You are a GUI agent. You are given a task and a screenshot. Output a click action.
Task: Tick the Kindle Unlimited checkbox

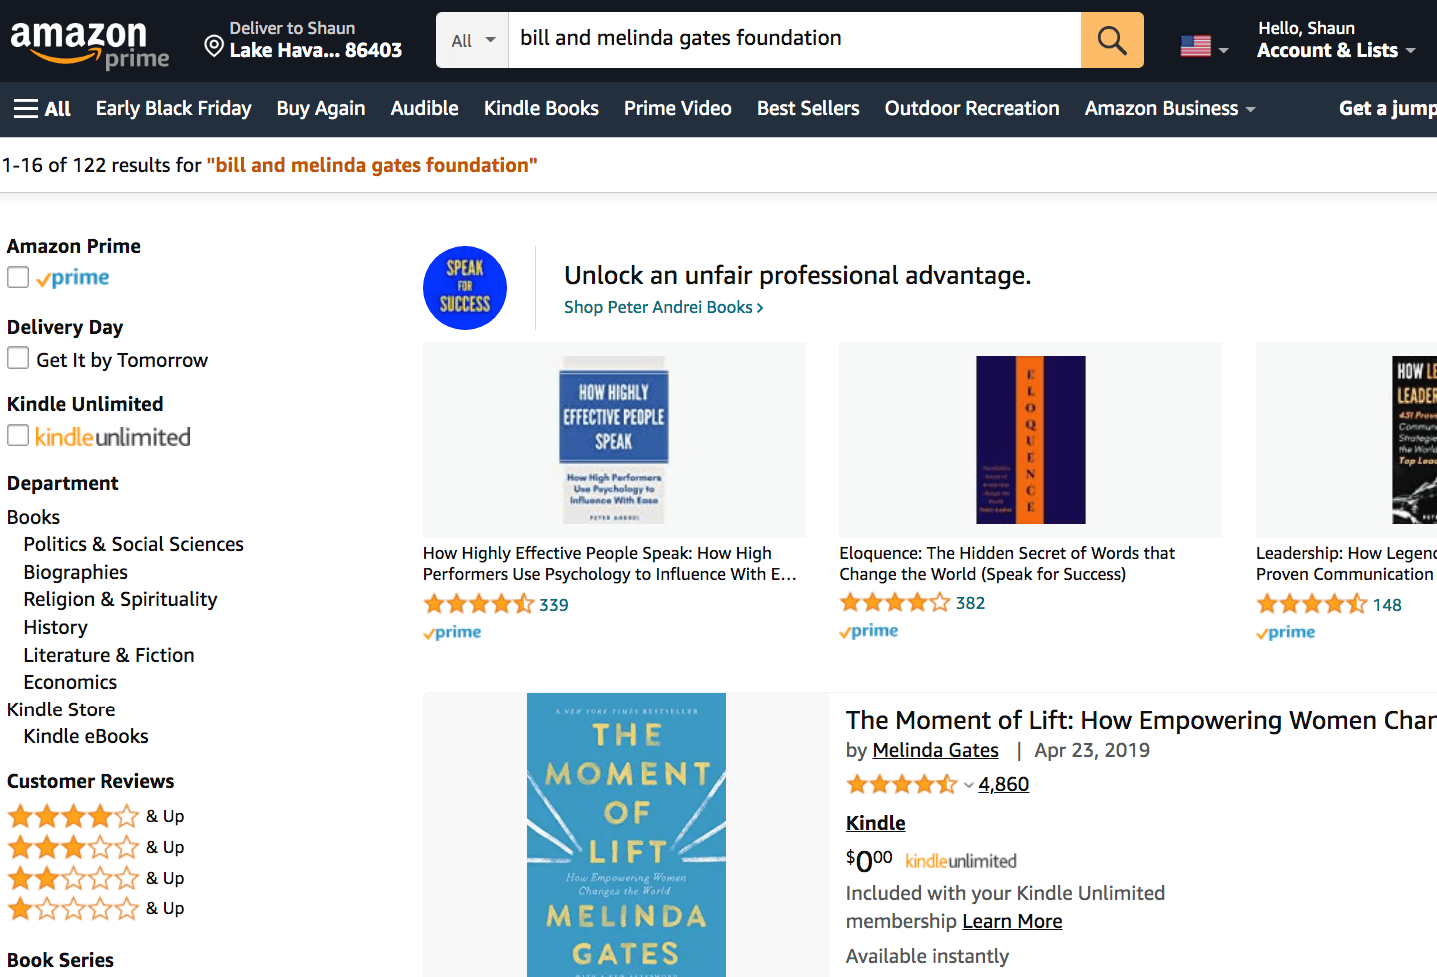pyautogui.click(x=18, y=435)
